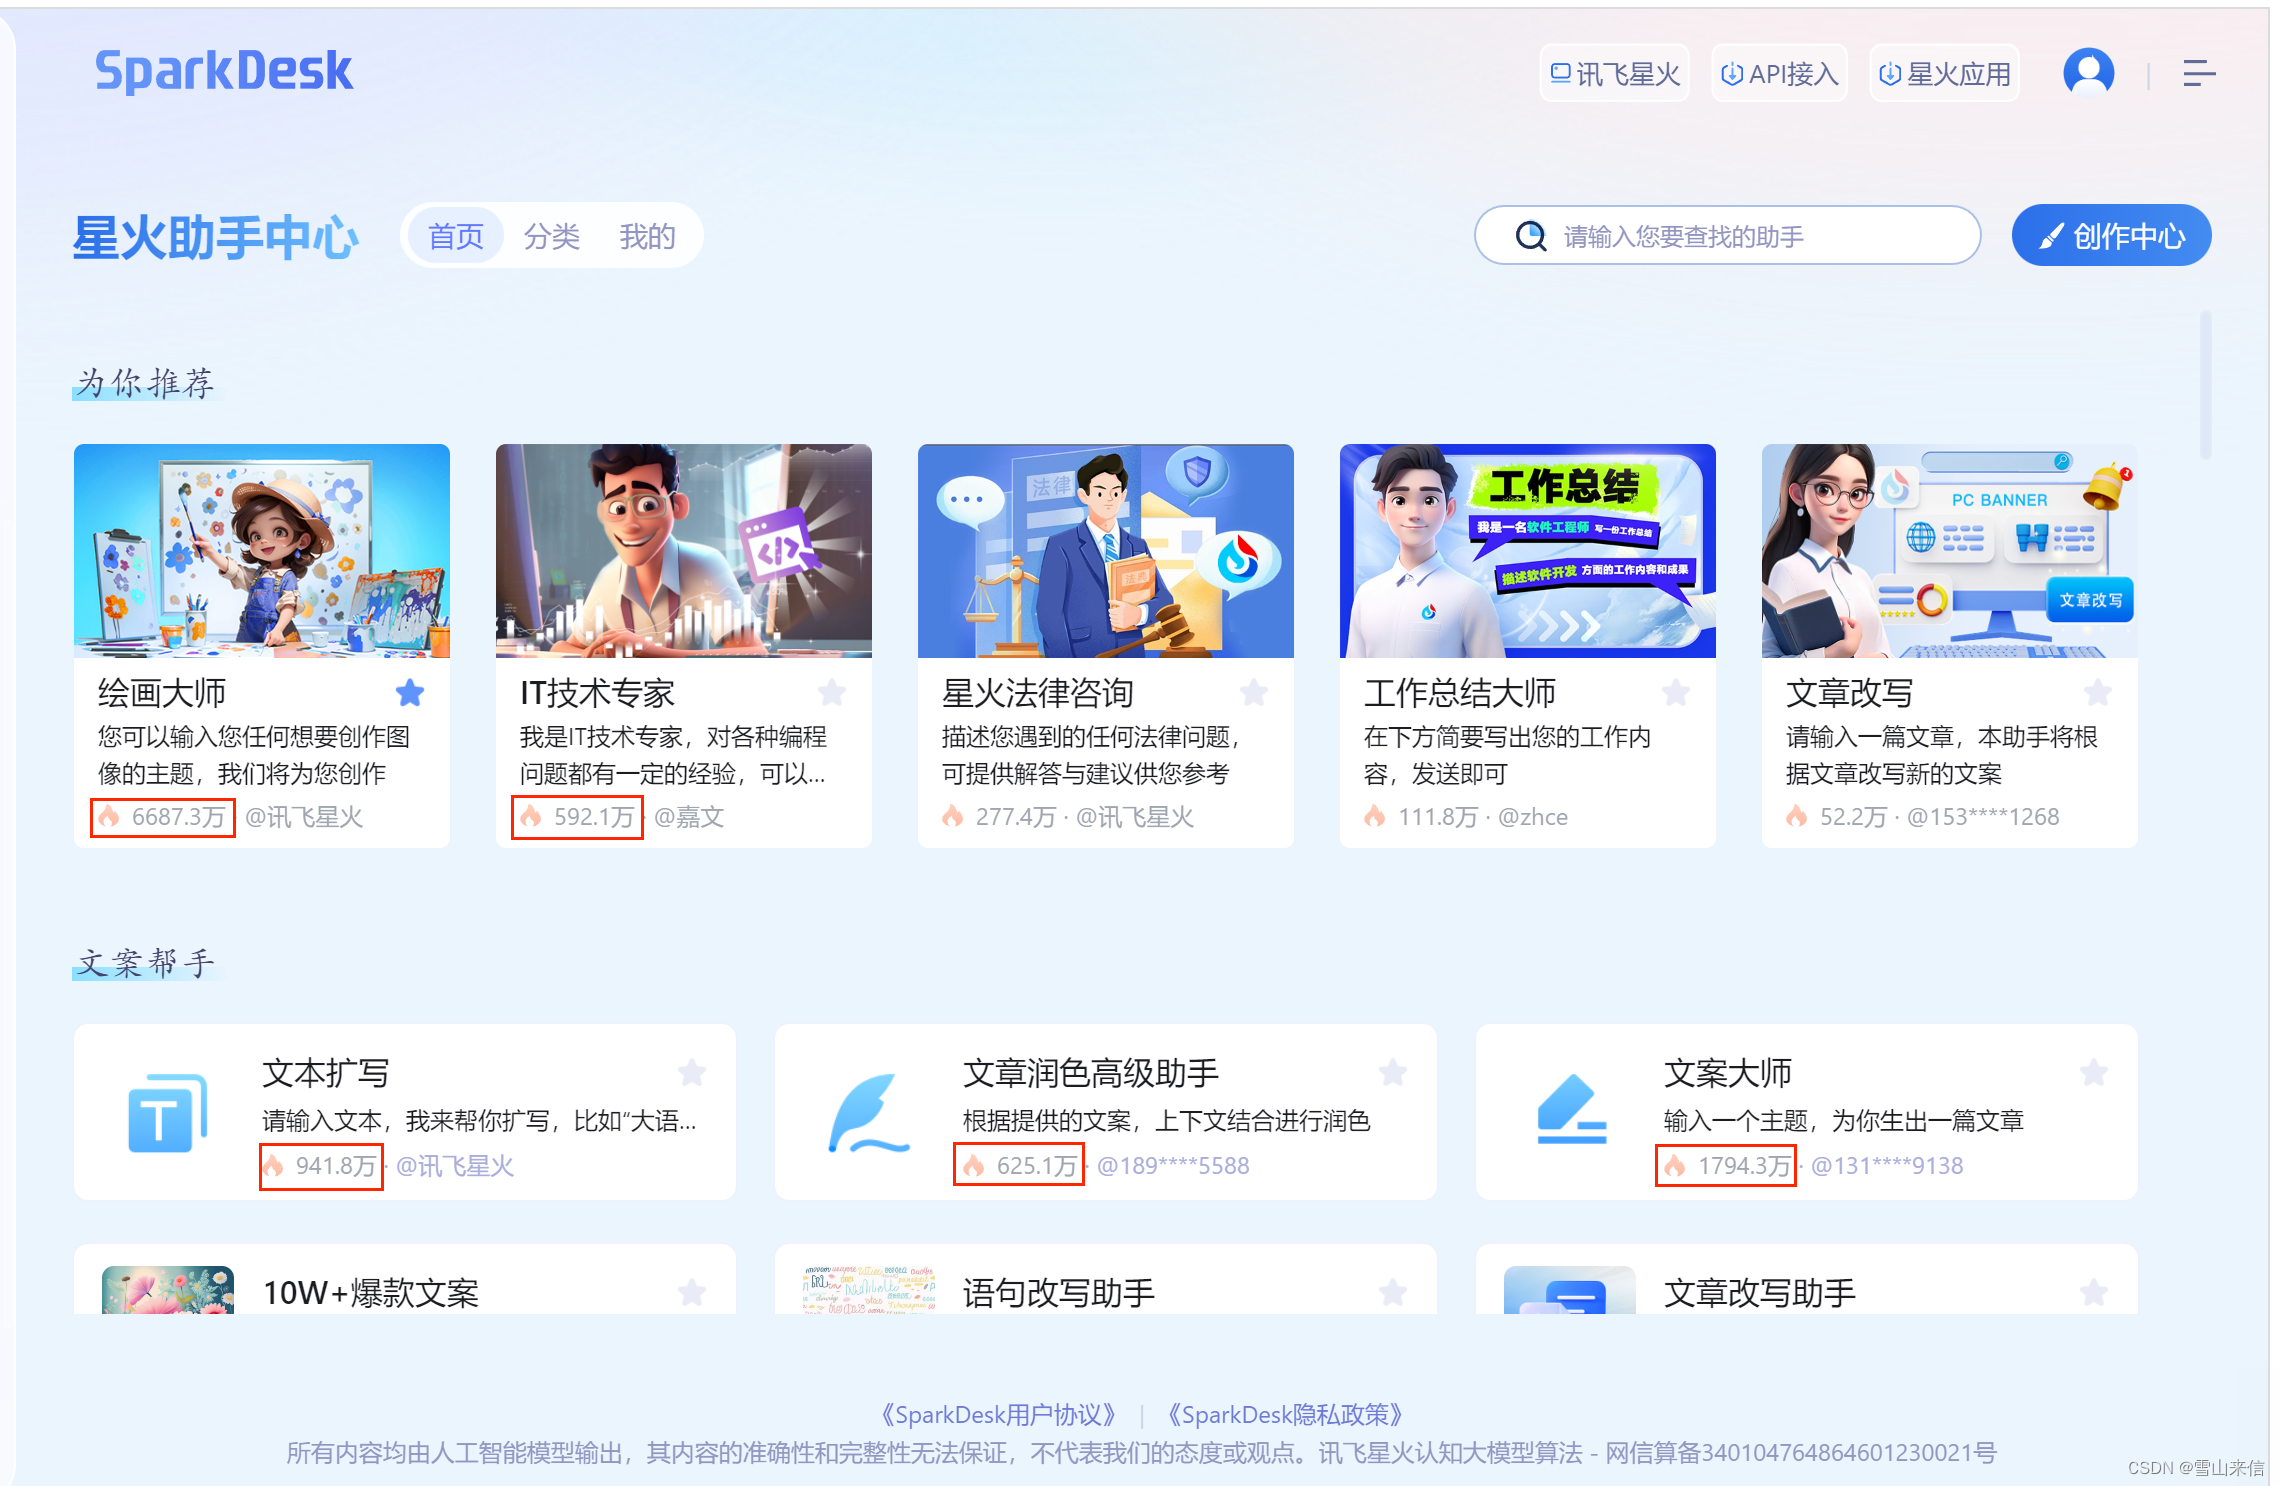Open the 绘画大师 thumbnail image
Screen dimensions: 2280x1486
(262, 551)
